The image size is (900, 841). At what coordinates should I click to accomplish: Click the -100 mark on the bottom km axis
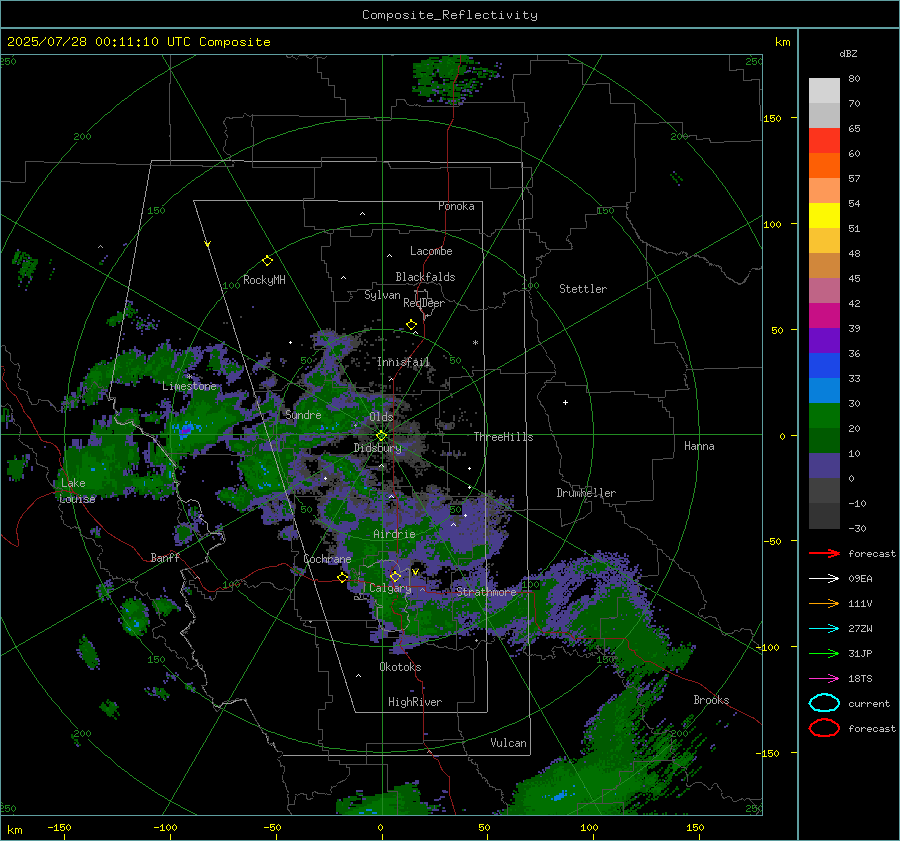(x=165, y=827)
